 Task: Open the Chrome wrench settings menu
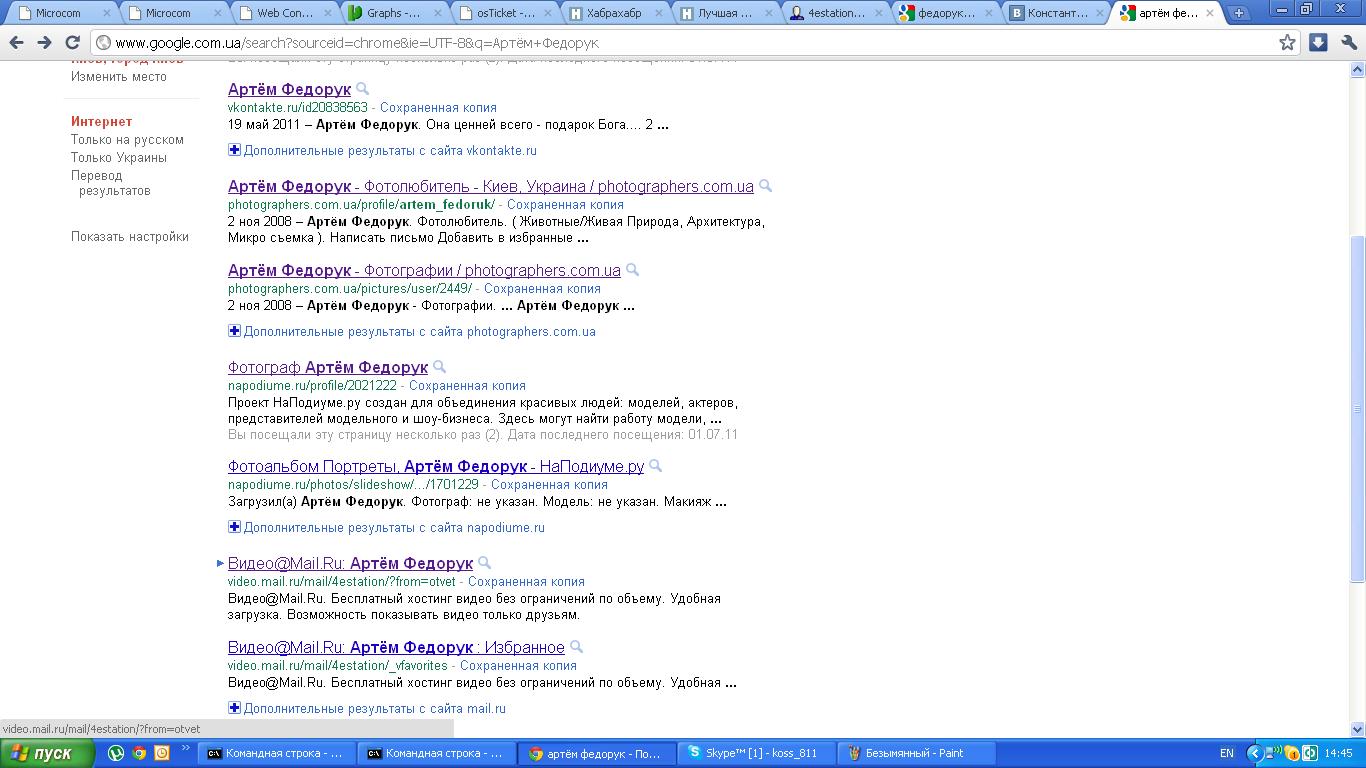1349,42
